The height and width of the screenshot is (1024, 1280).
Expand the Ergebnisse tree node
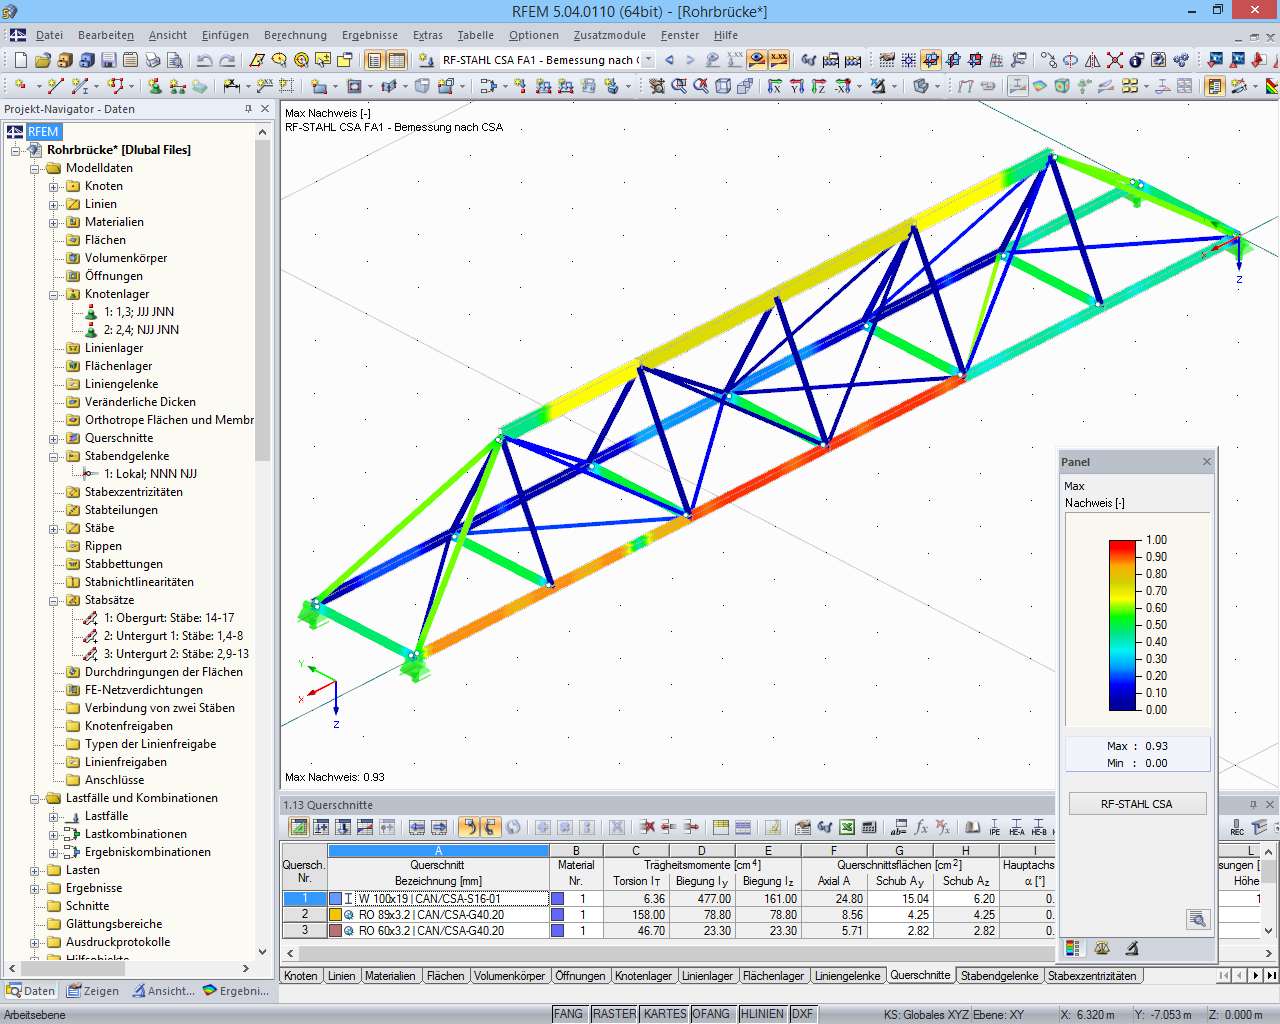pos(35,888)
